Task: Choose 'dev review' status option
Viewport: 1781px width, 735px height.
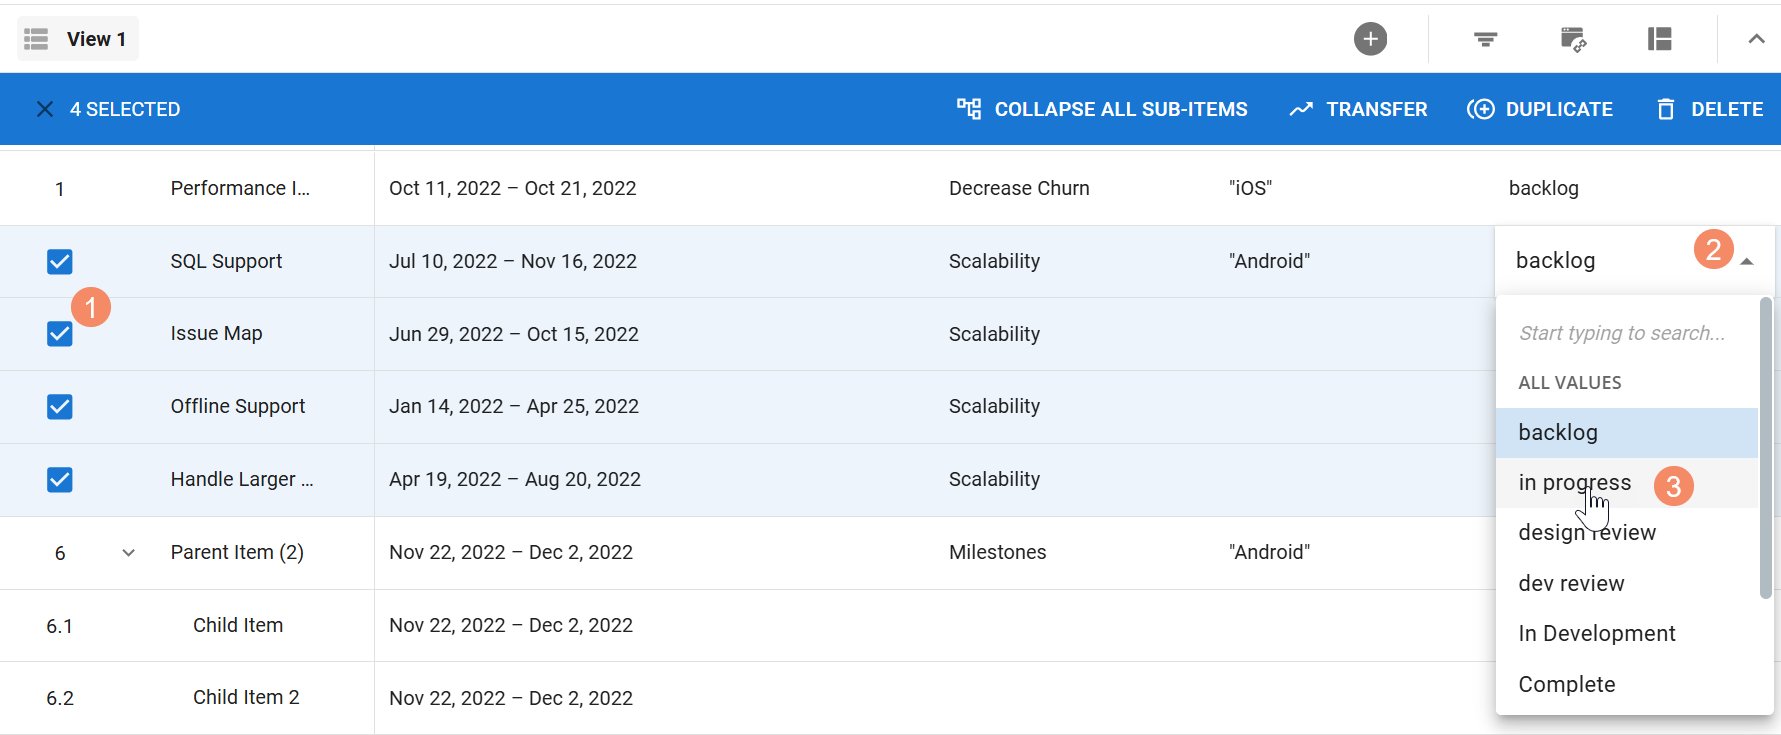Action: click(x=1571, y=583)
